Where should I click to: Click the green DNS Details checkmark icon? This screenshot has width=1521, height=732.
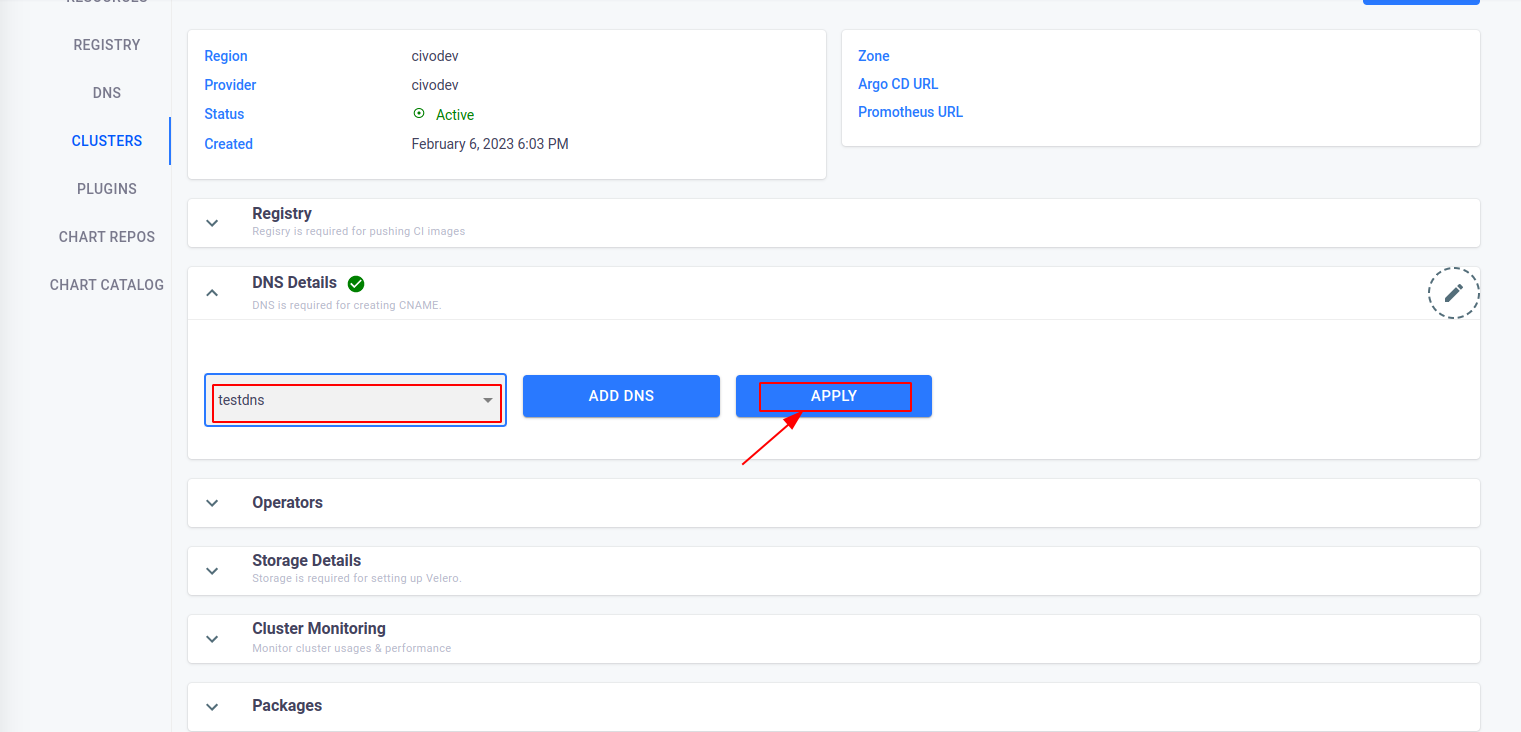[x=356, y=283]
